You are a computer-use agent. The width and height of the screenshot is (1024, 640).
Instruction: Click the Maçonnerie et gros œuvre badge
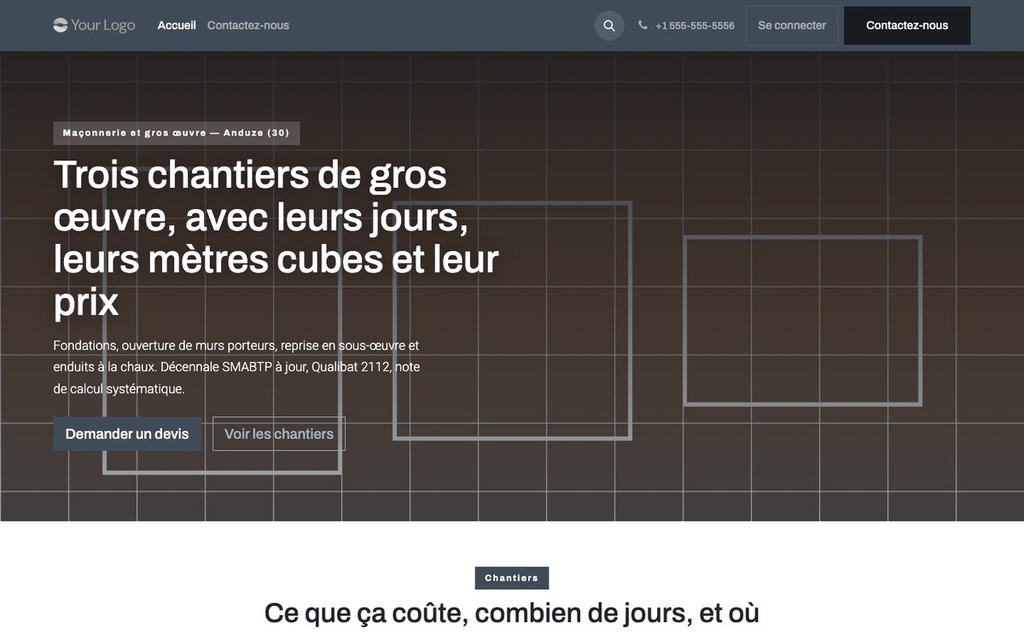click(x=176, y=133)
